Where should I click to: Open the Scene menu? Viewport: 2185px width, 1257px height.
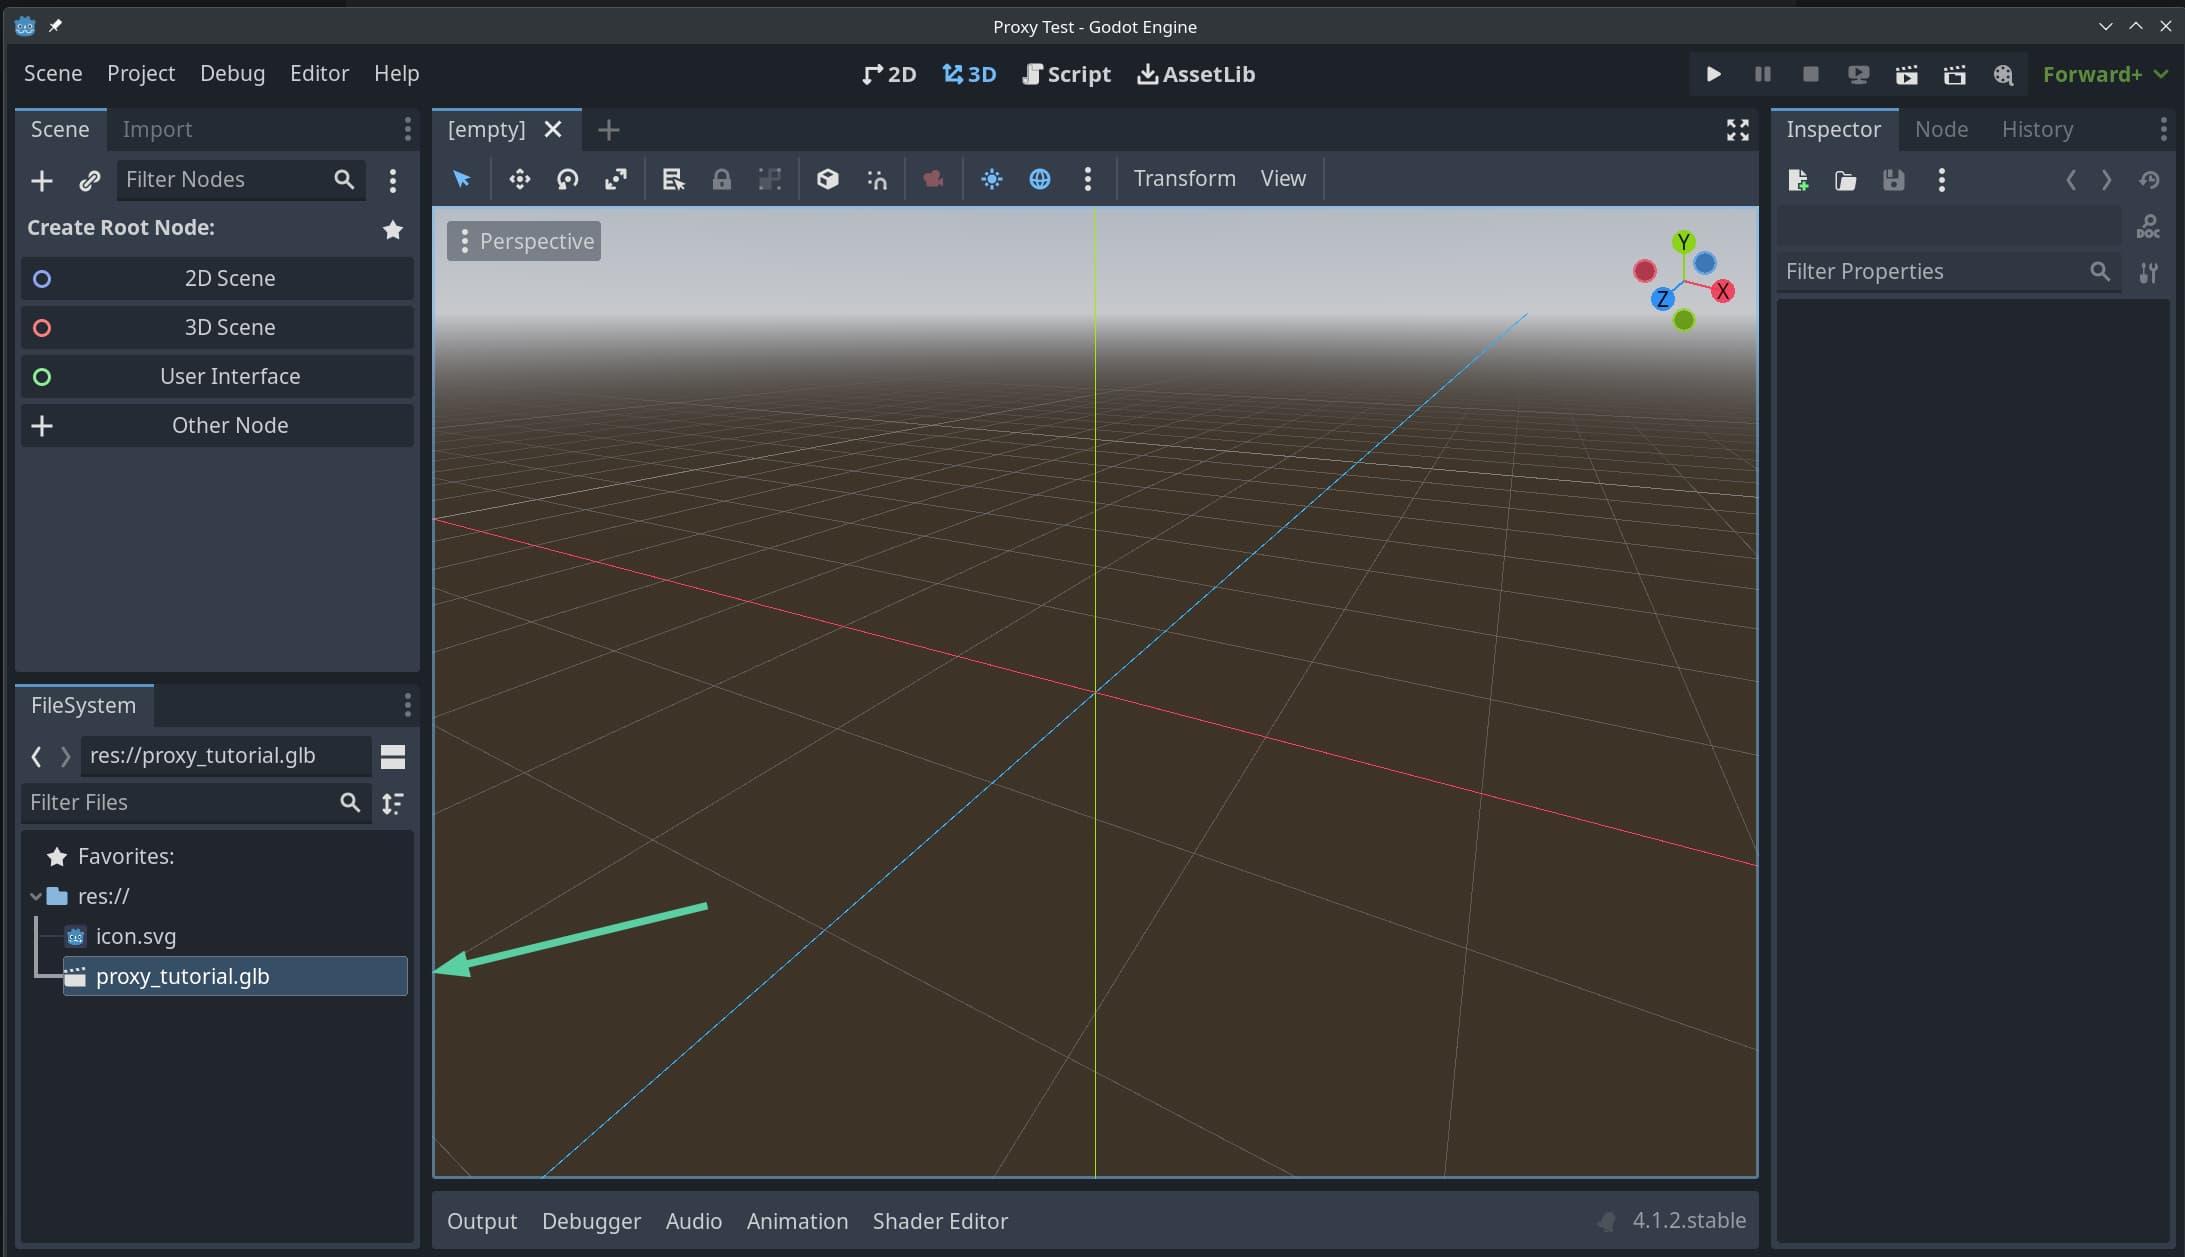[x=51, y=74]
